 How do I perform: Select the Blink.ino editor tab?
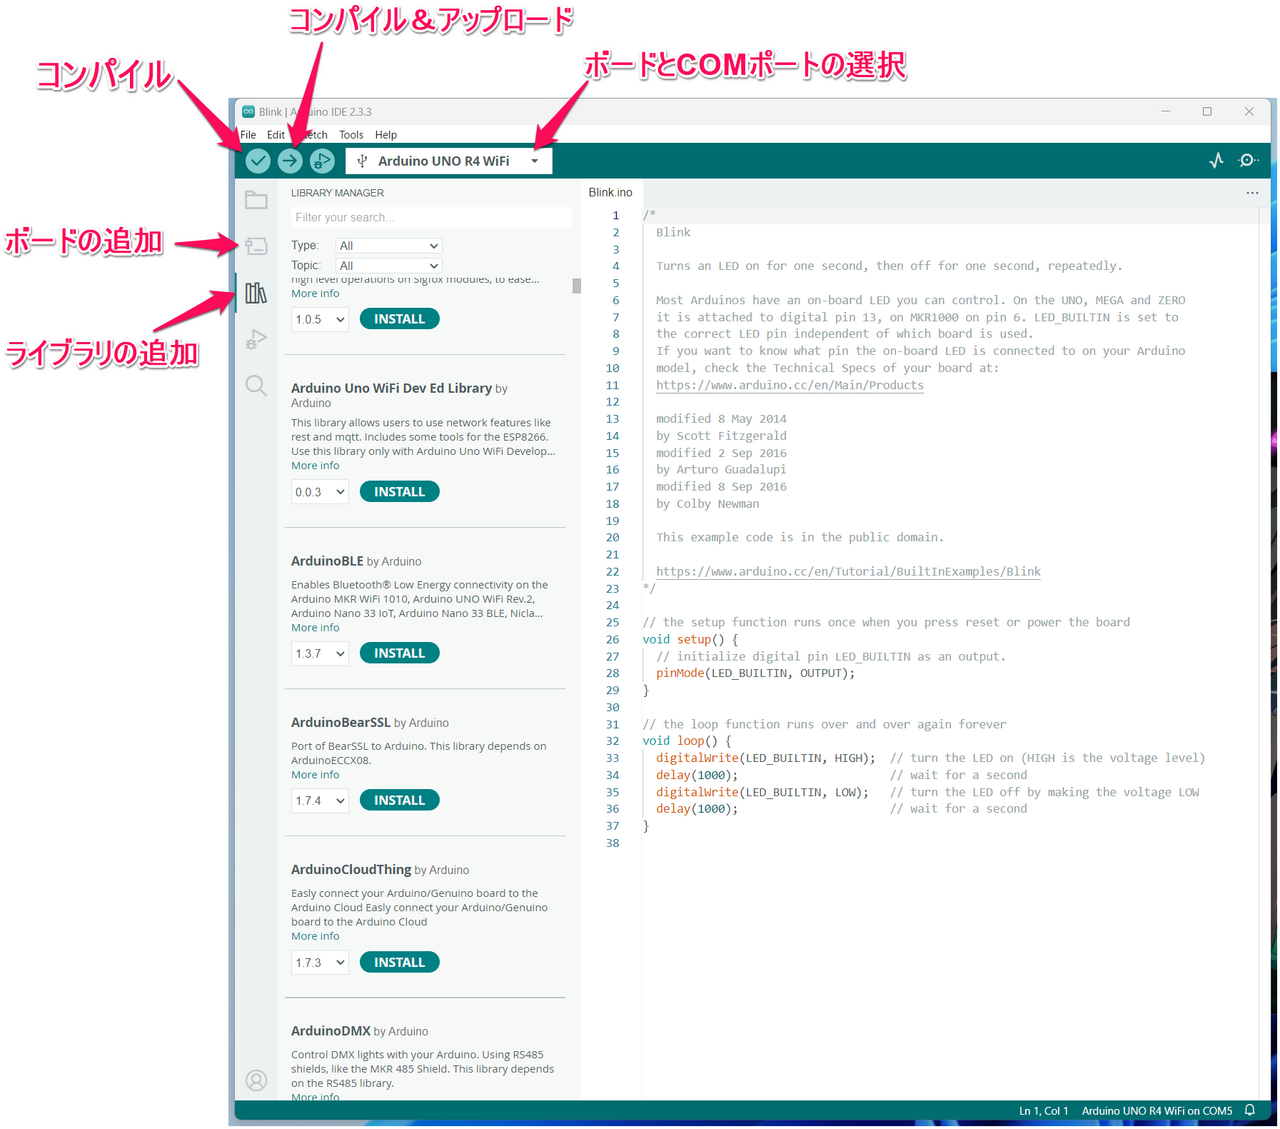(x=610, y=192)
